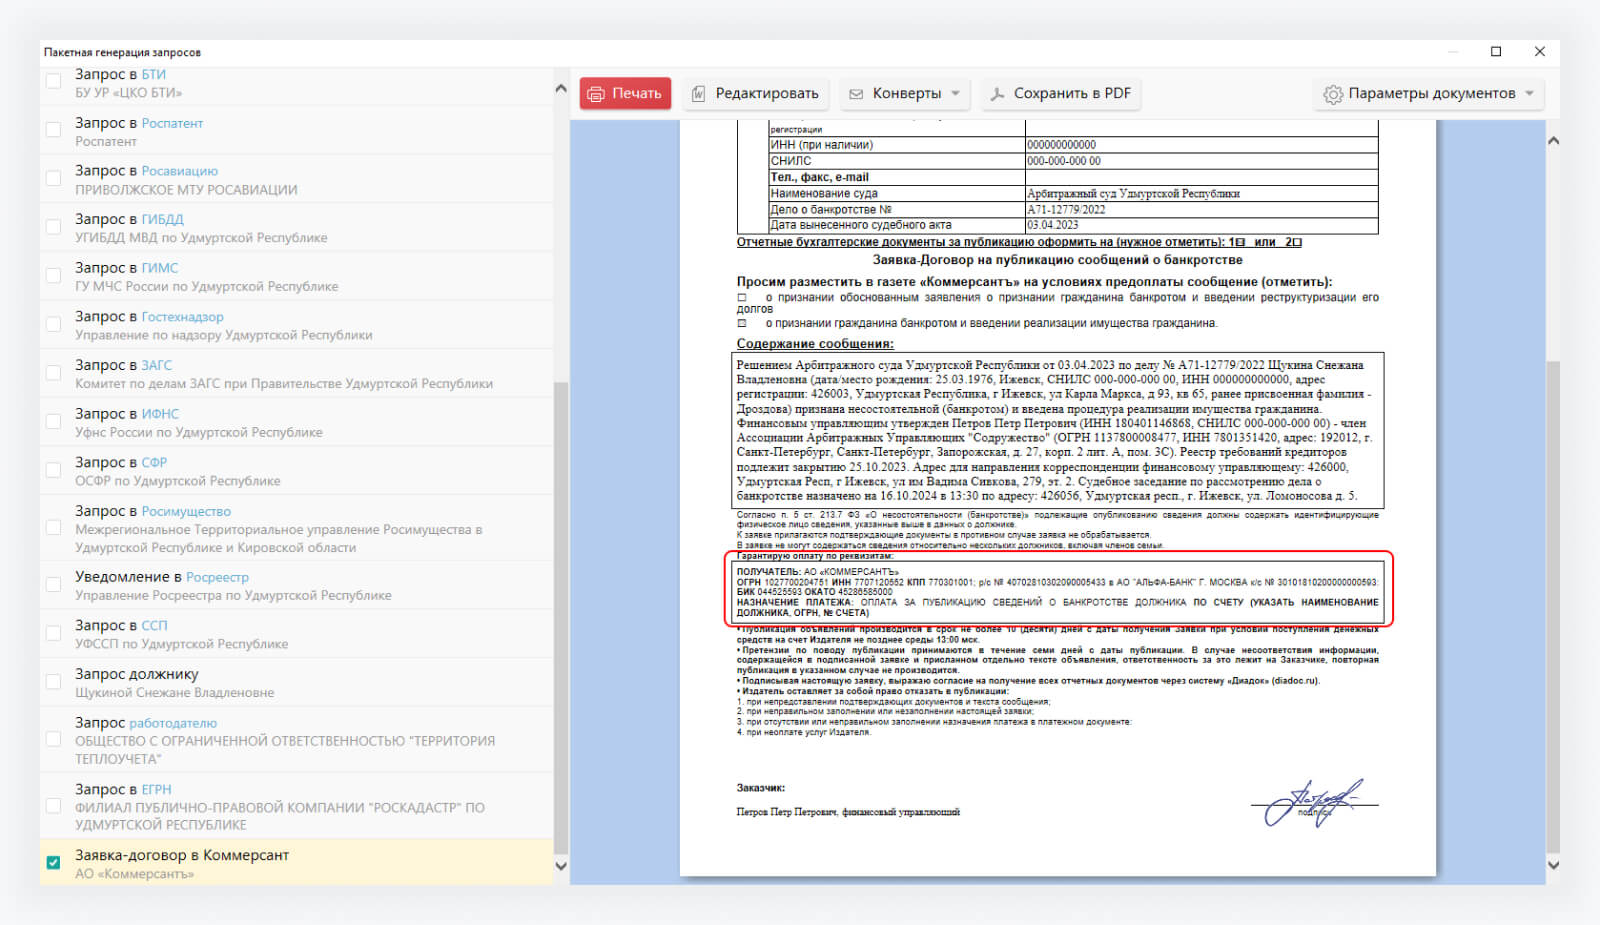Check the Запрос работодателю box

(x=54, y=740)
